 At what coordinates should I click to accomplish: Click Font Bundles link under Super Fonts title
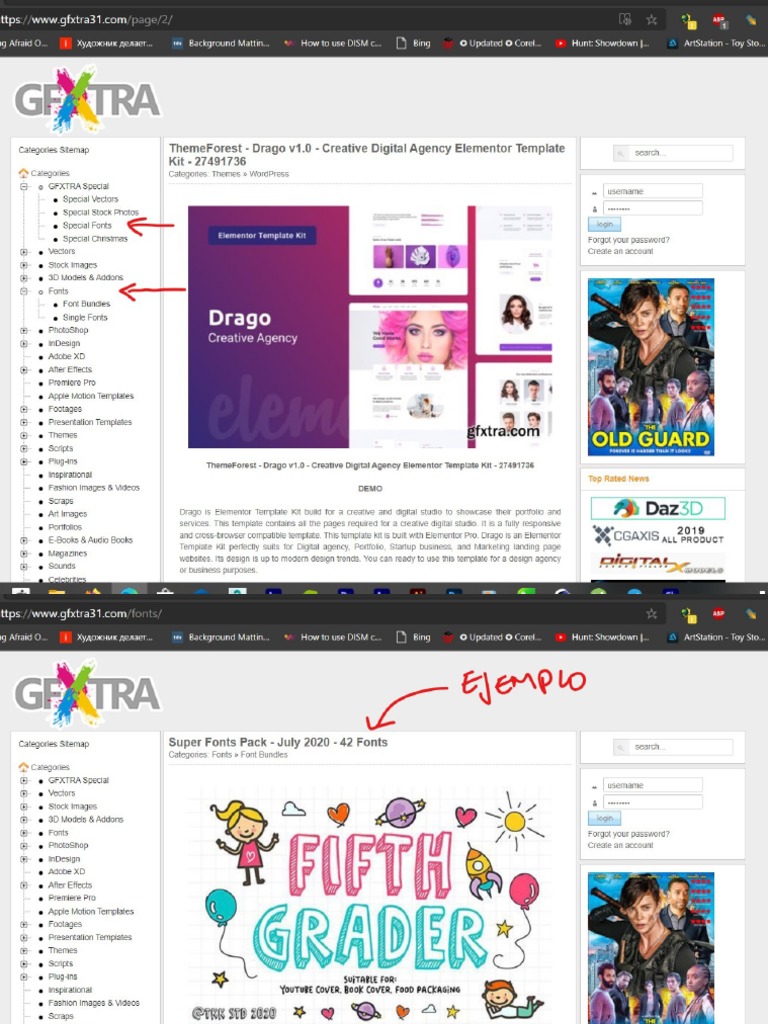[x=264, y=754]
